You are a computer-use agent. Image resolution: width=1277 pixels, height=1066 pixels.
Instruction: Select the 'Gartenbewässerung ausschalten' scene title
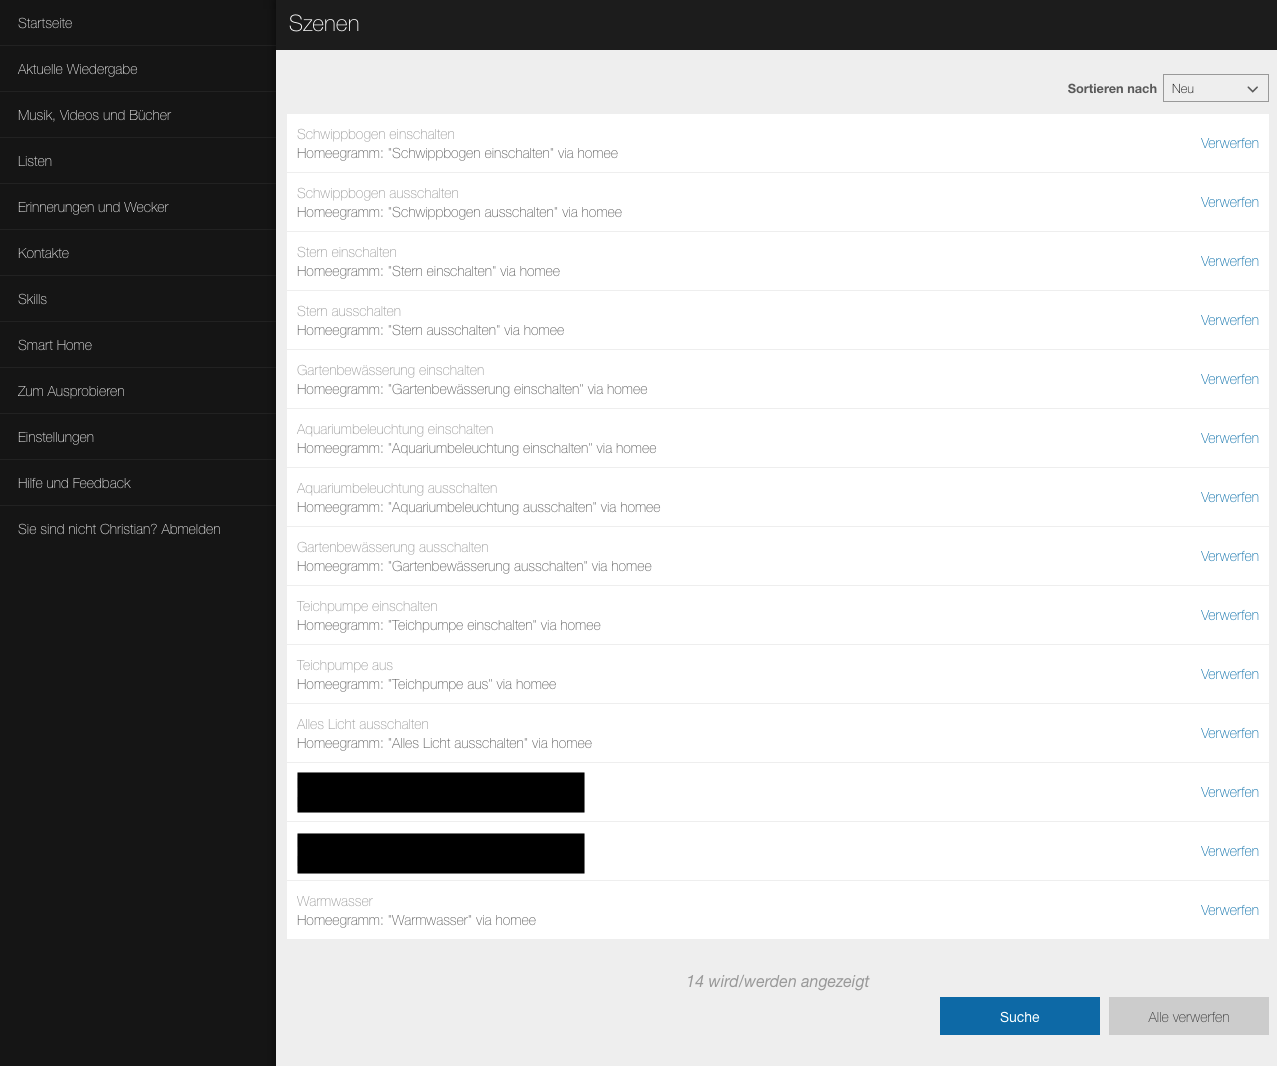(x=393, y=547)
